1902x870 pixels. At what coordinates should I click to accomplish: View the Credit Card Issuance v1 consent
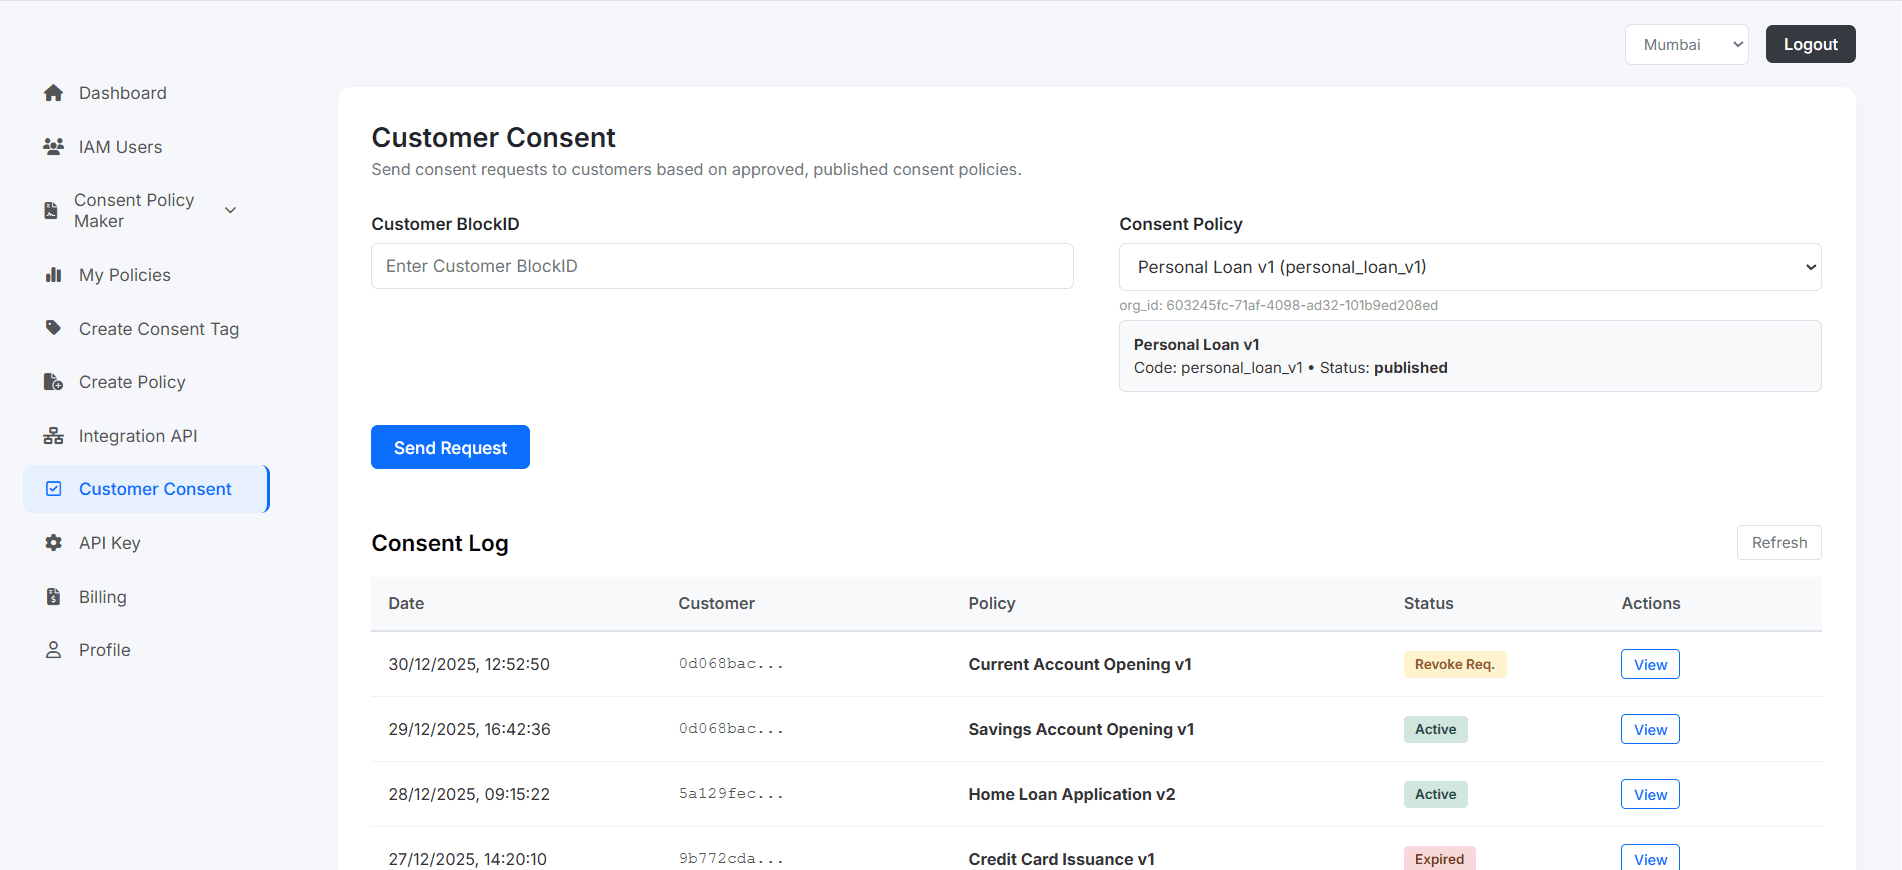coord(1650,858)
